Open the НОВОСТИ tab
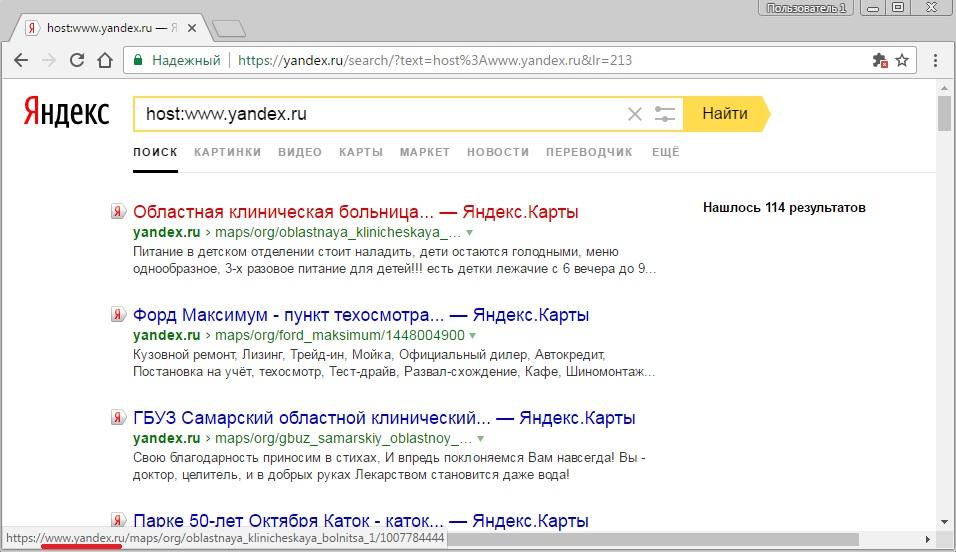 tap(498, 152)
